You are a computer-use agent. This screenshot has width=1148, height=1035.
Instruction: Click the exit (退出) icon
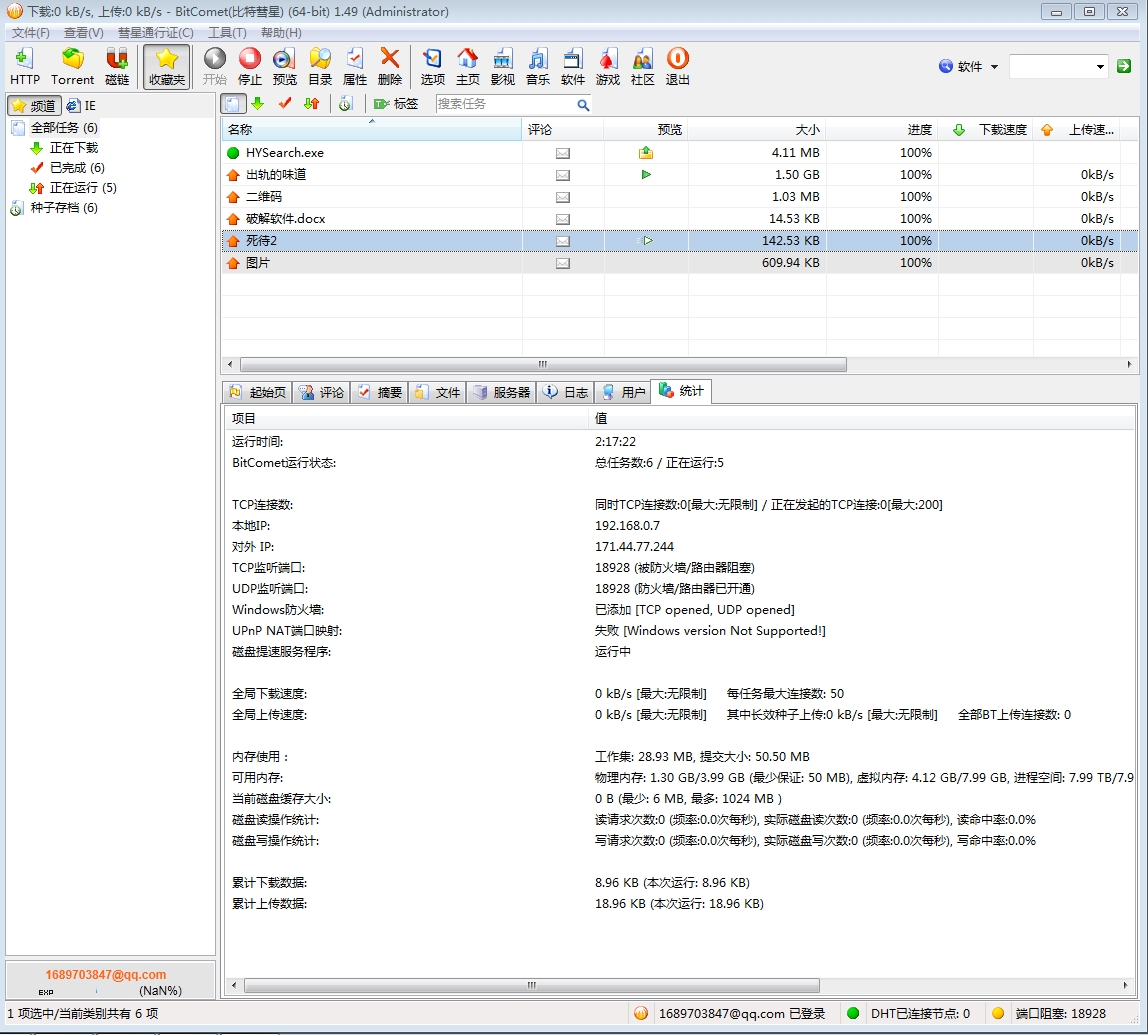click(677, 67)
